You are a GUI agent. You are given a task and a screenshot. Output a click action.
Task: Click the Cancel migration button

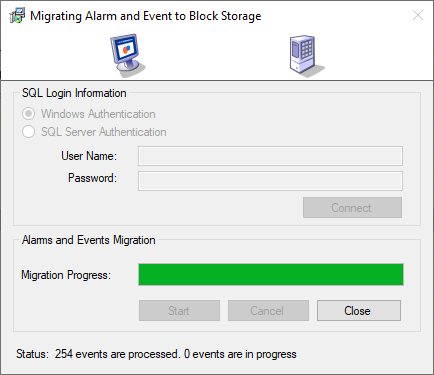pos(268,311)
